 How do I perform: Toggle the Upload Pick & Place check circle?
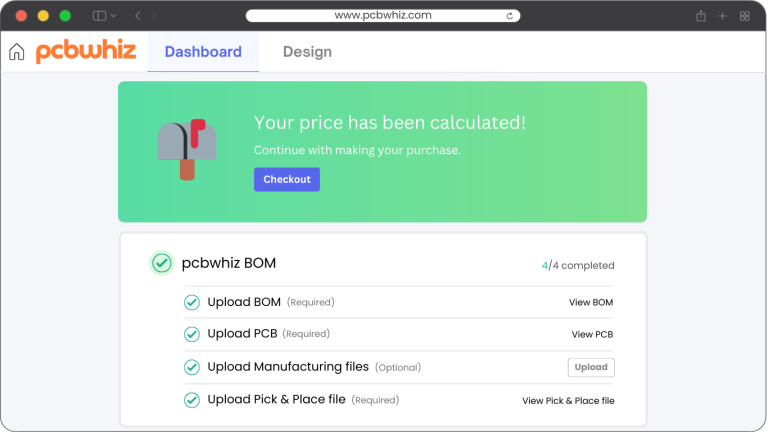click(192, 400)
